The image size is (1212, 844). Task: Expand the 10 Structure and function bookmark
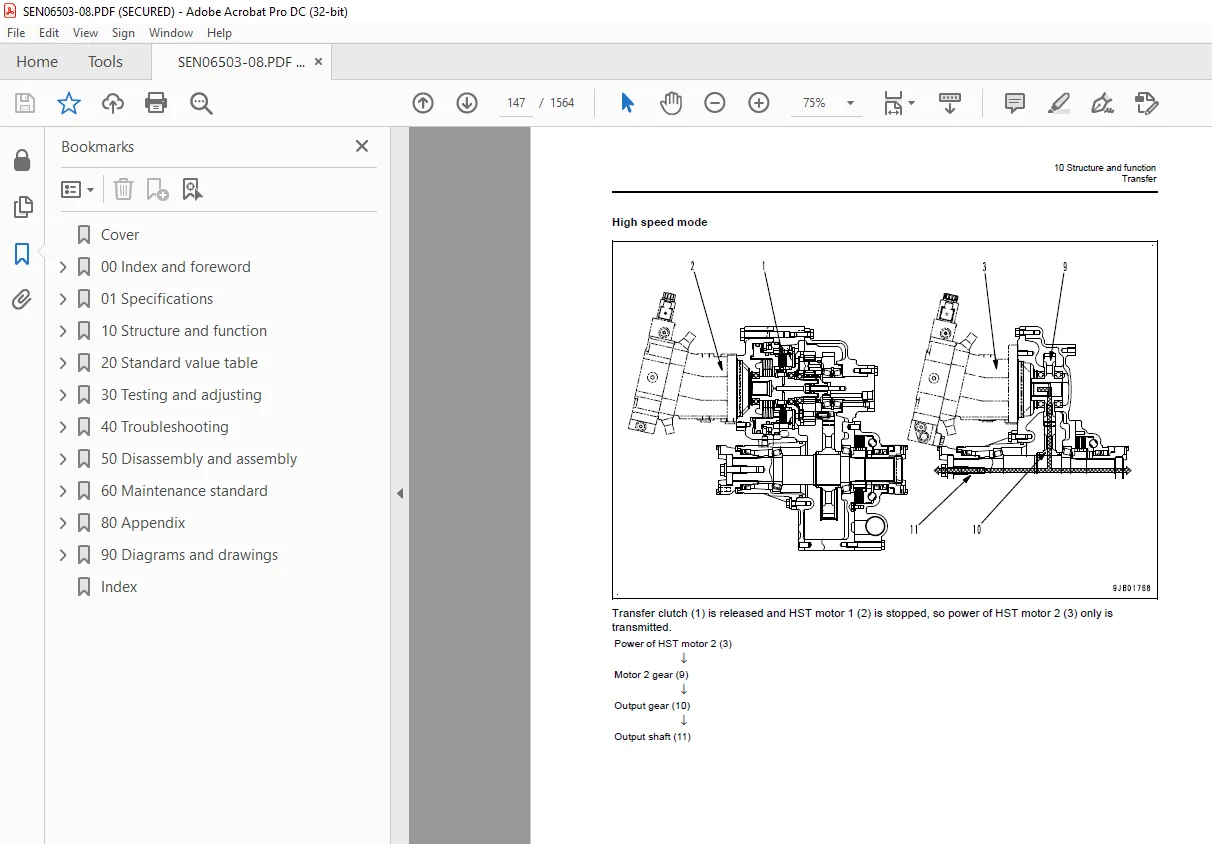[x=63, y=331]
